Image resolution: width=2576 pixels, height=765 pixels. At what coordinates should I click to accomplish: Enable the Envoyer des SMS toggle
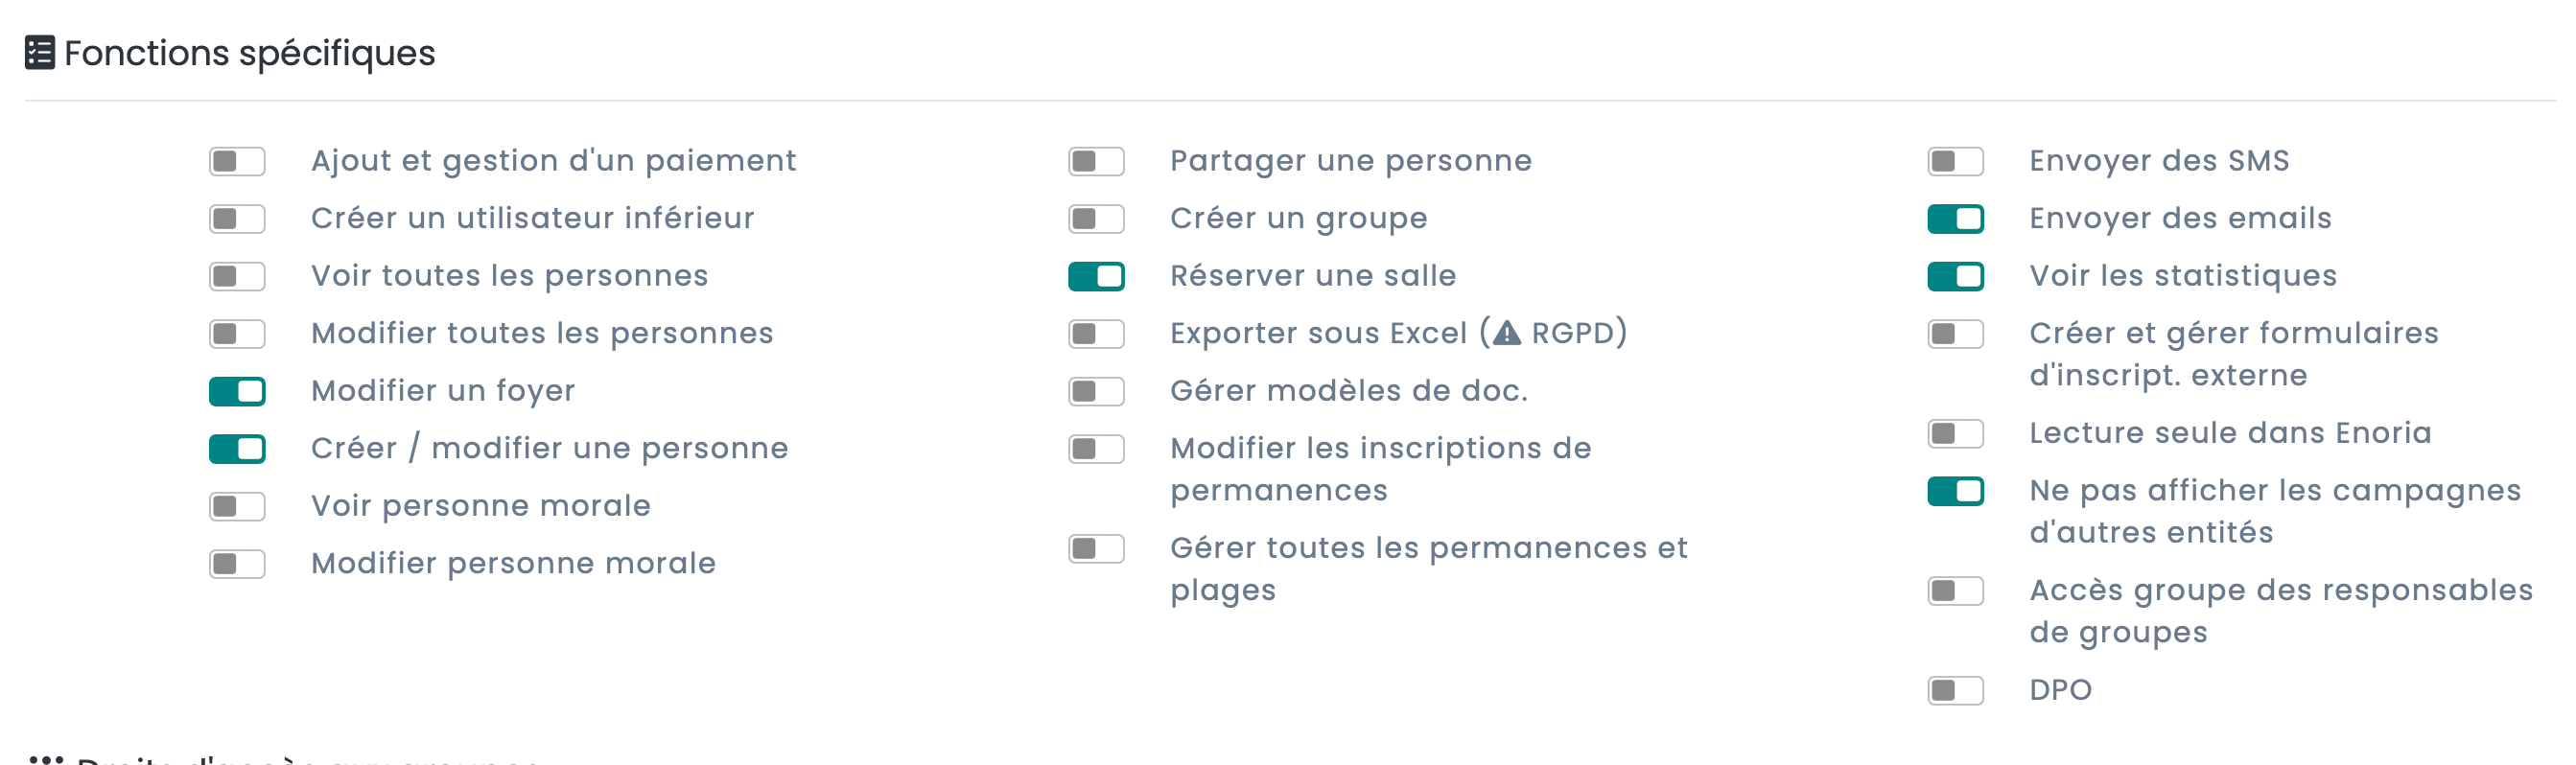click(1955, 161)
